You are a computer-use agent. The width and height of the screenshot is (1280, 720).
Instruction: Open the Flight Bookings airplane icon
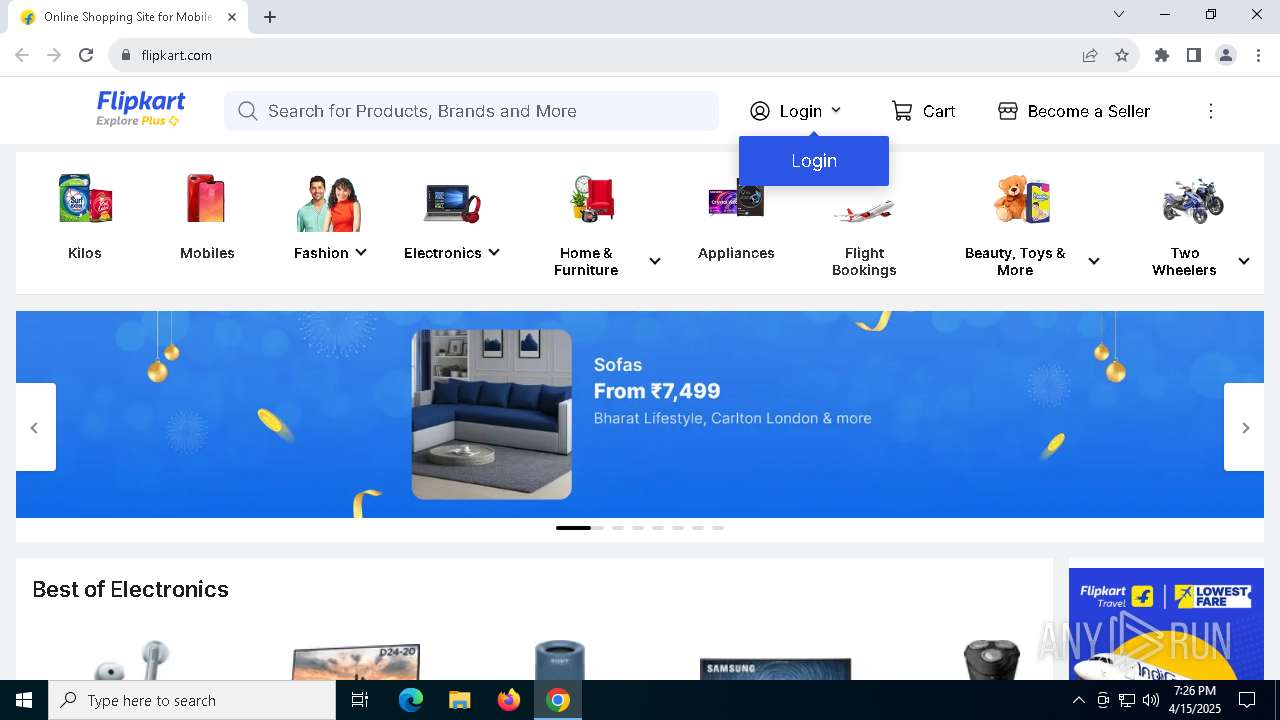(864, 211)
